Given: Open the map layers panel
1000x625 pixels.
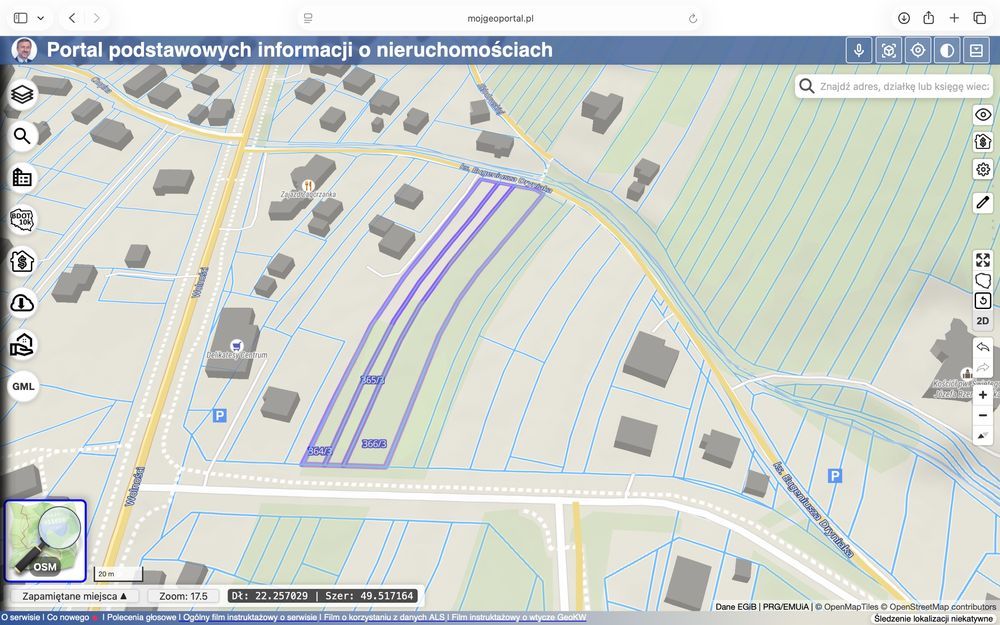Looking at the screenshot, I should click(22, 94).
